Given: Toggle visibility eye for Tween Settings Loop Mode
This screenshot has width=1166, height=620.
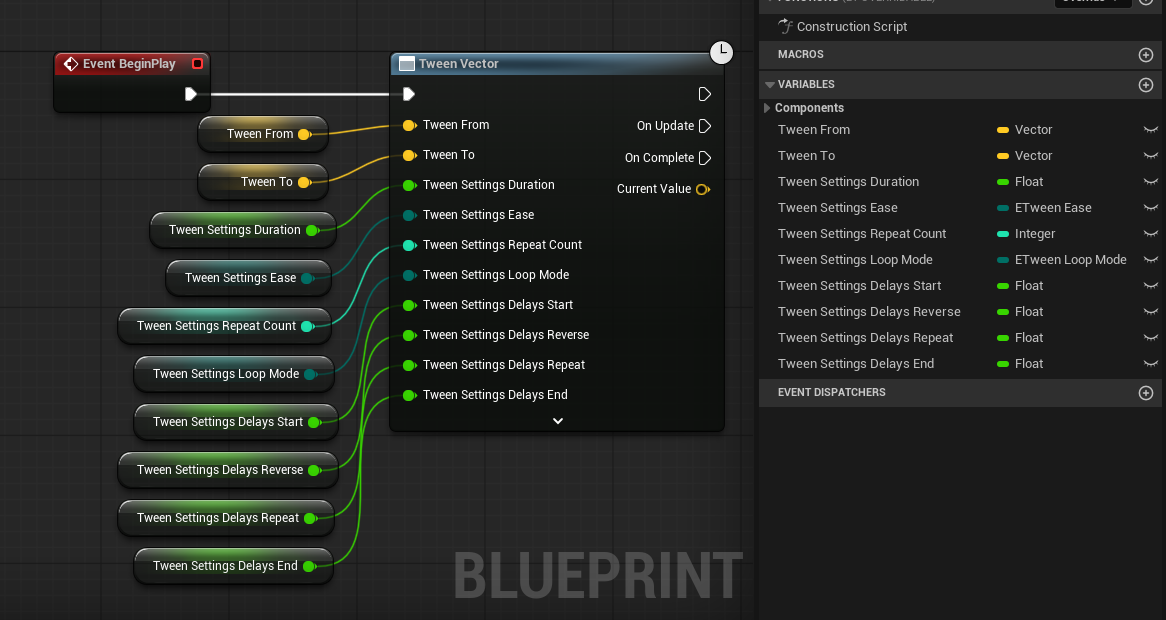Looking at the screenshot, I should 1150,259.
